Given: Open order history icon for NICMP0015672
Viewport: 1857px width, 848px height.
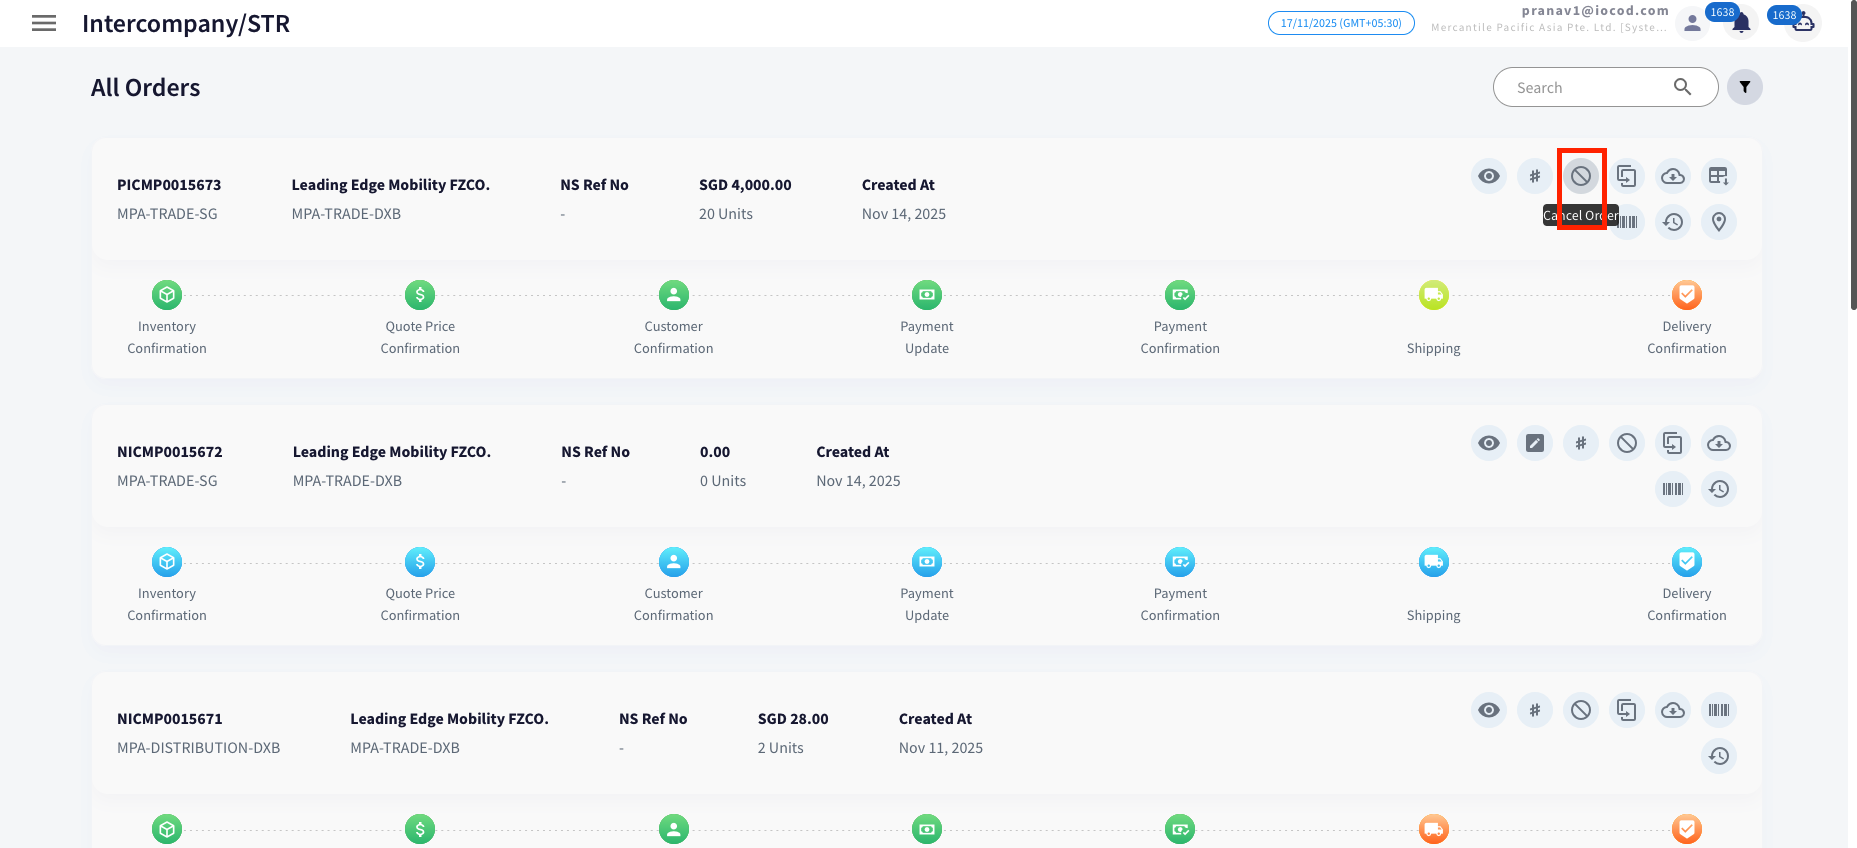Looking at the screenshot, I should coord(1718,489).
